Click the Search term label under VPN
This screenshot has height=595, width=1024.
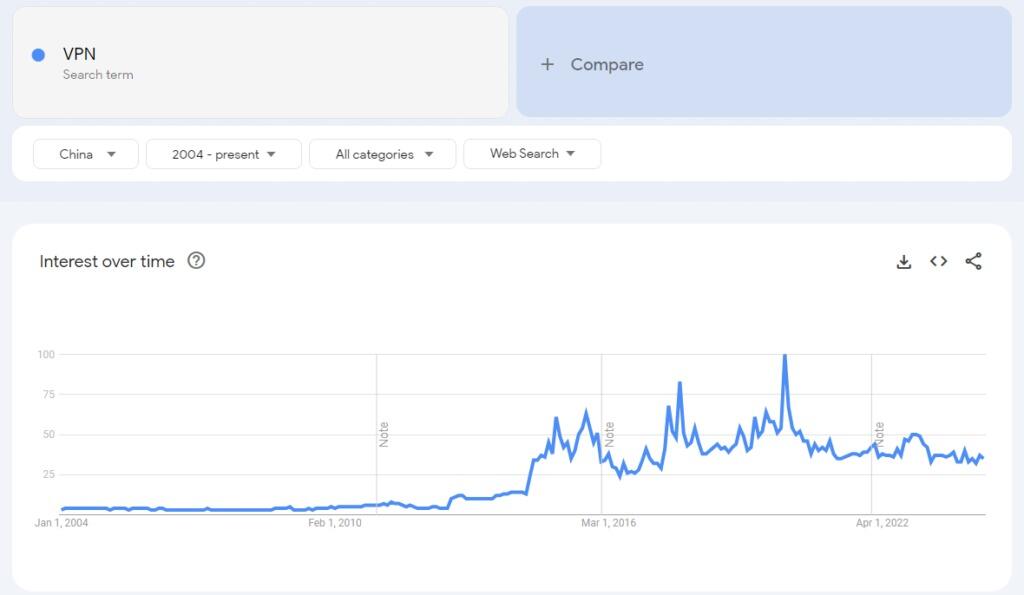coord(98,74)
